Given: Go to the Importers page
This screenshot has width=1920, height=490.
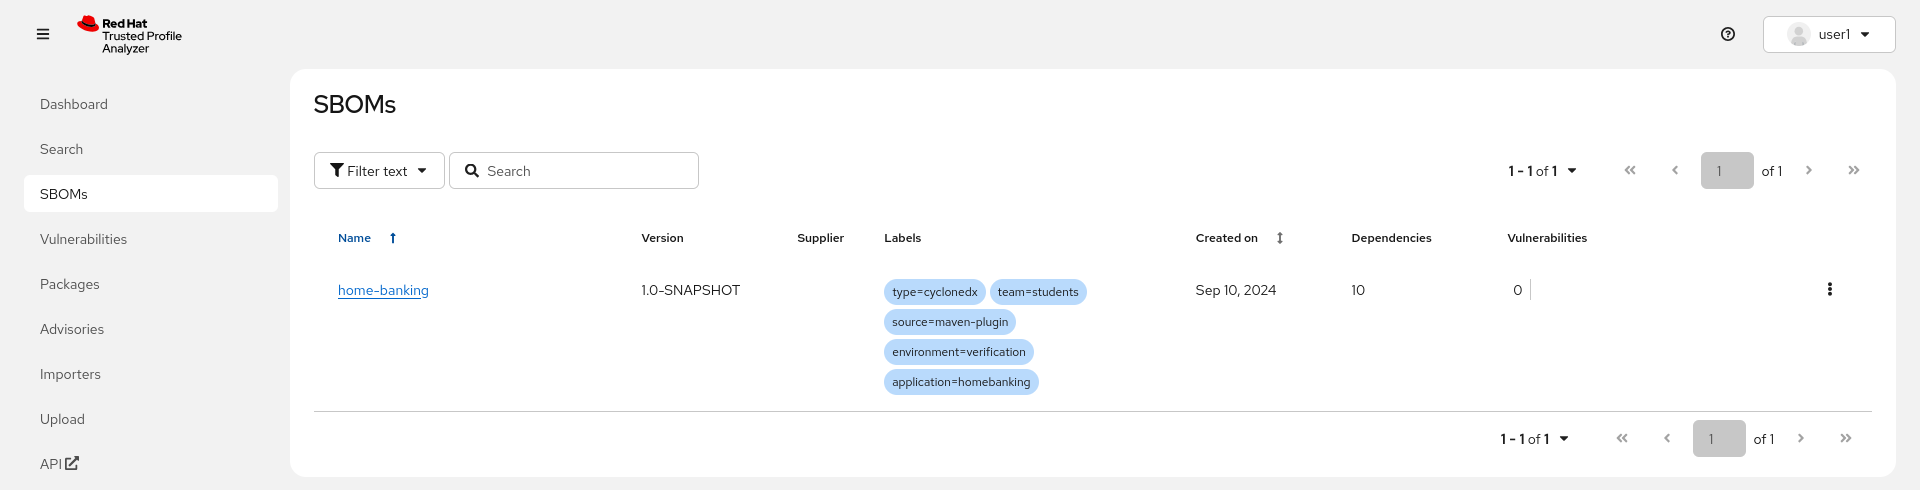Looking at the screenshot, I should pos(70,374).
